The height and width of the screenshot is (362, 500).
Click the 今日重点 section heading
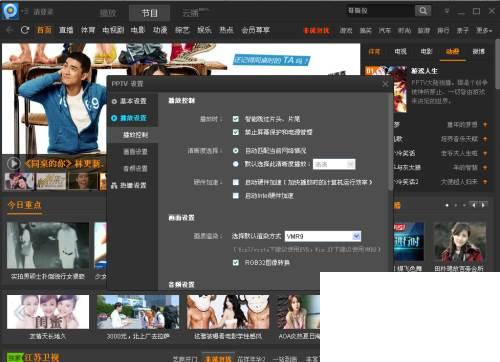(25, 205)
